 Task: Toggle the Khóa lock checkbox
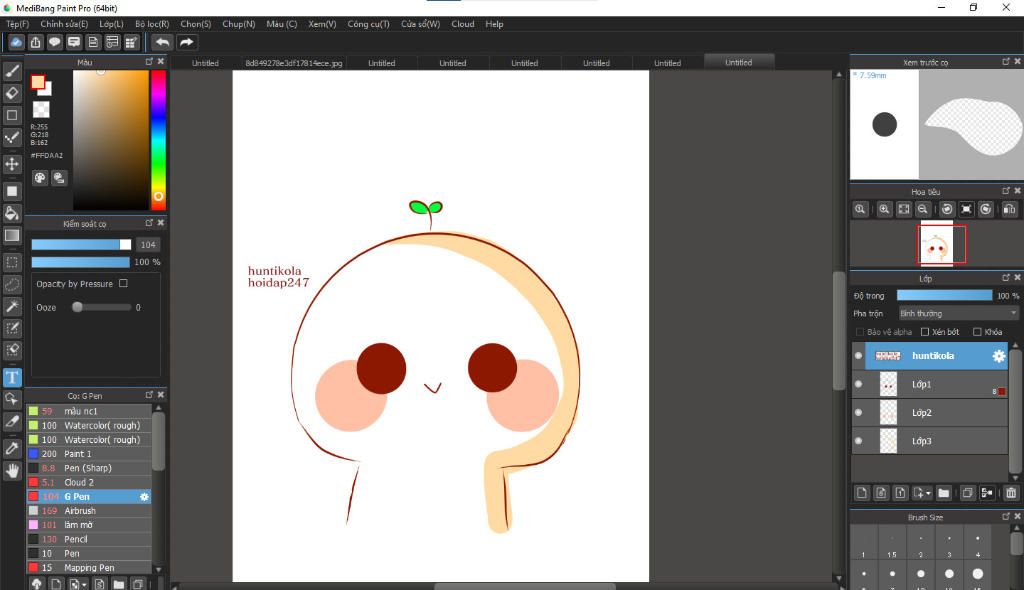click(x=977, y=332)
